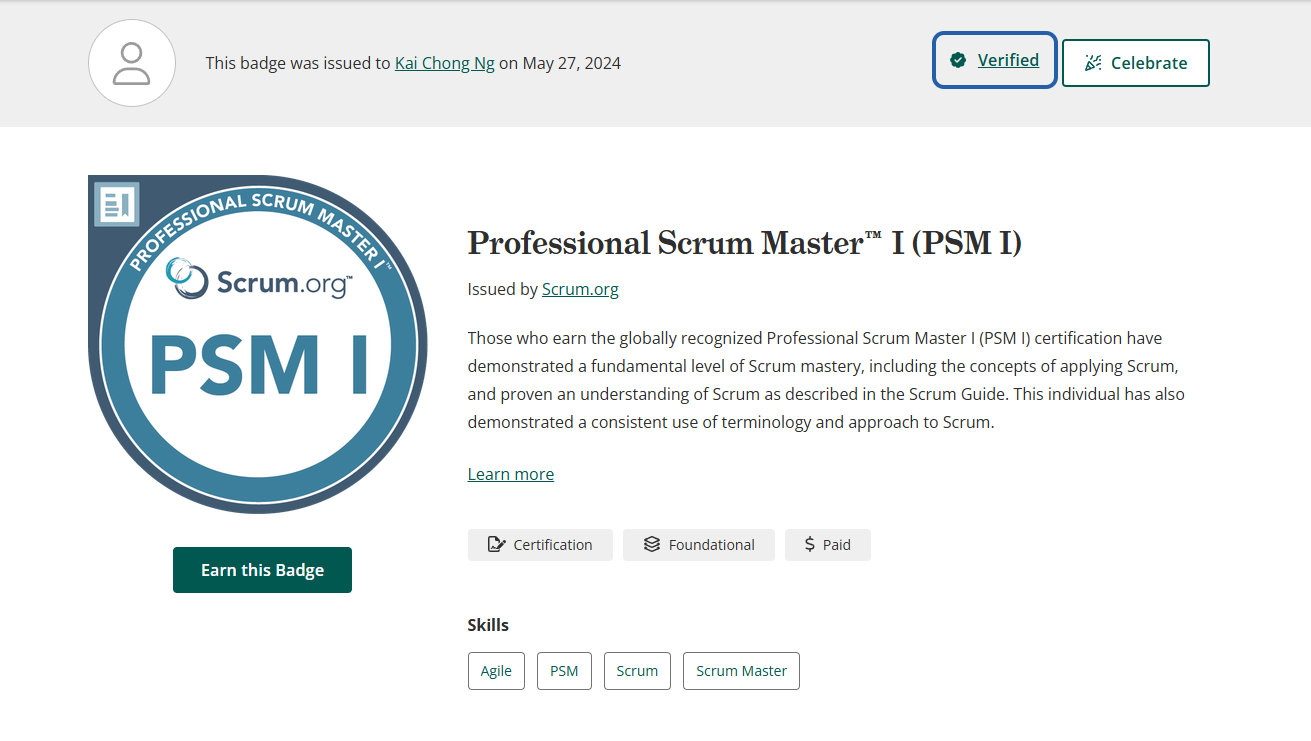Click the Celebrate button
The height and width of the screenshot is (741, 1311).
(x=1136, y=63)
